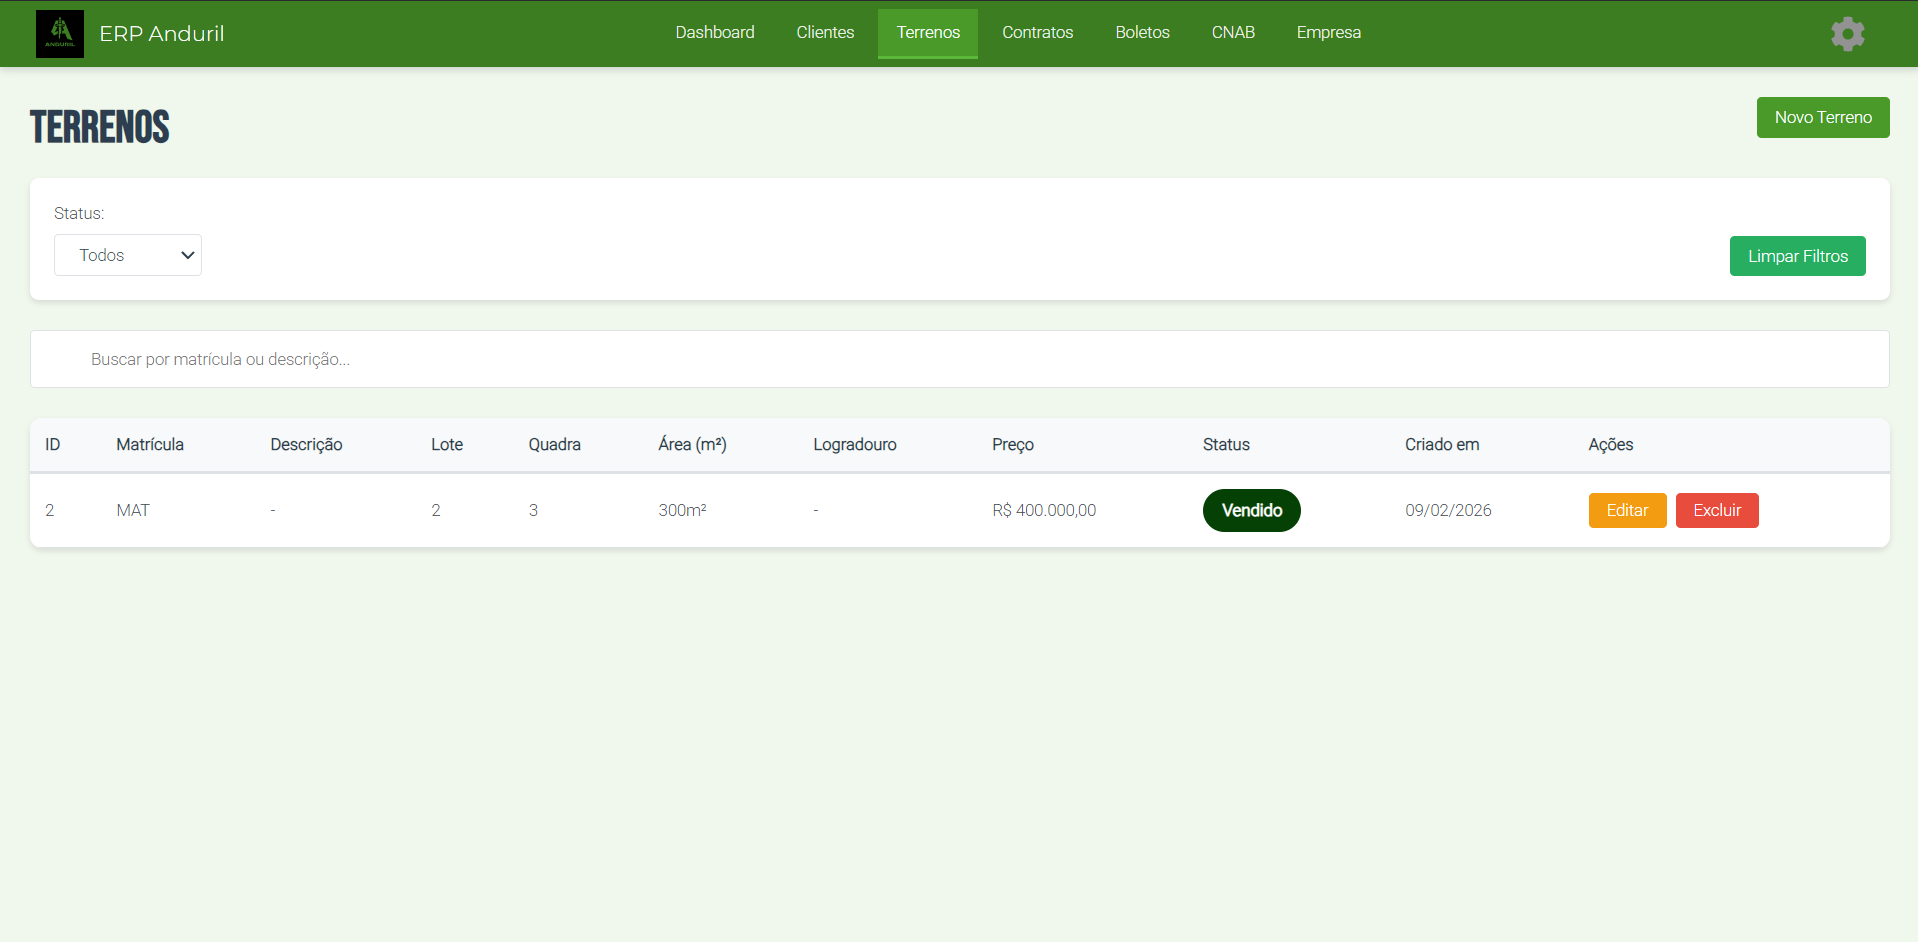Click the Novo Terreno button
The width and height of the screenshot is (1918, 942).
pos(1822,118)
